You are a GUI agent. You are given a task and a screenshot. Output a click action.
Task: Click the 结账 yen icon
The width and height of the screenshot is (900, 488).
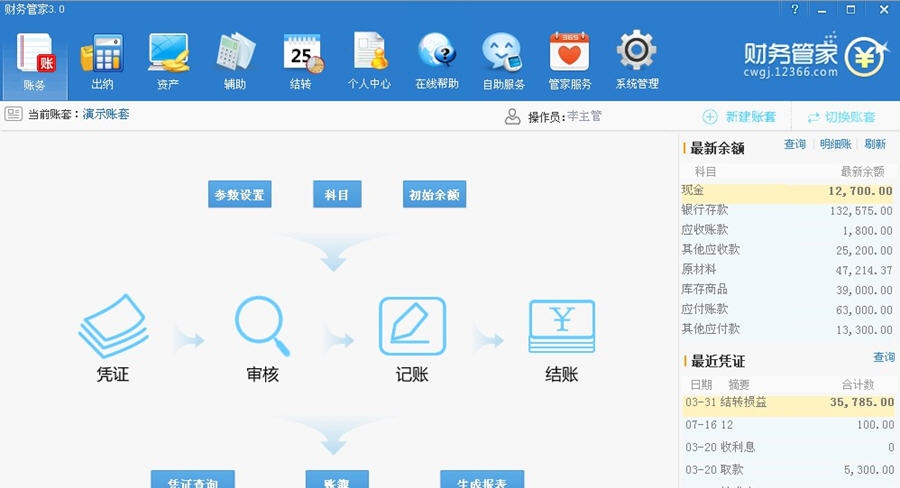[x=561, y=326]
